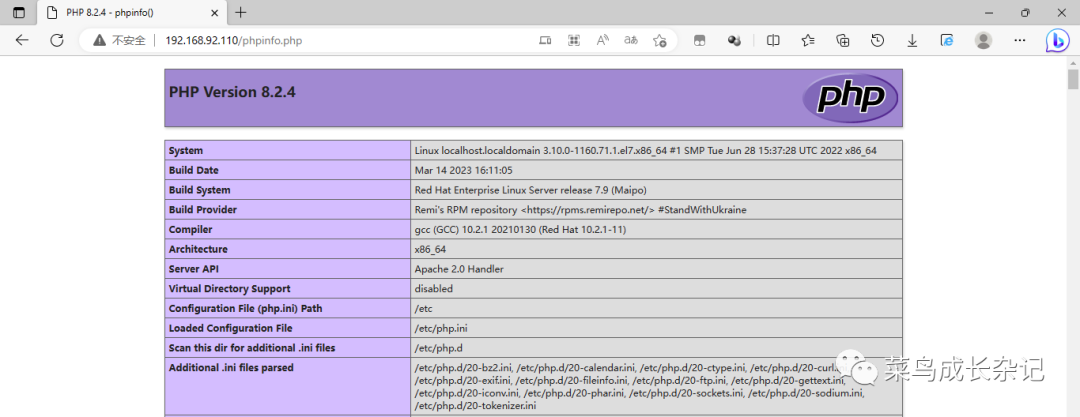The height and width of the screenshot is (417, 1080).
Task: Select the PHP 8.2.4 - phpinfo() tab
Action: 131,12
